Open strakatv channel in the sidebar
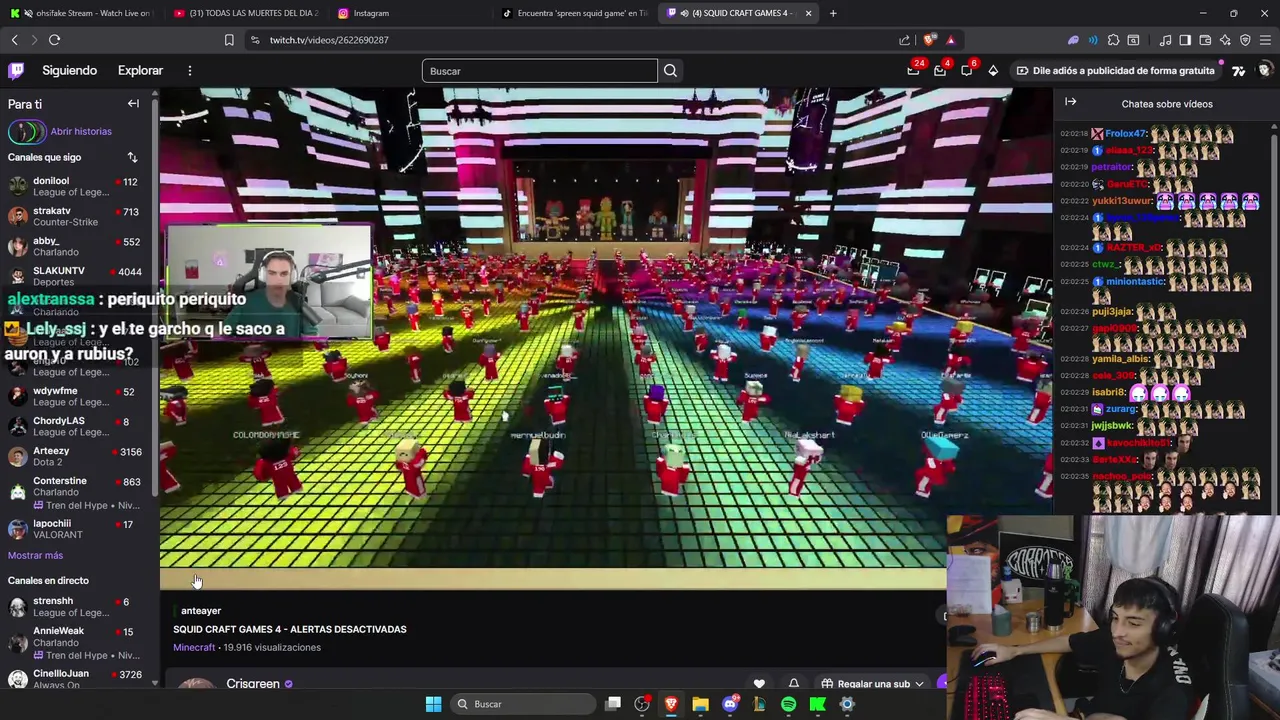The image size is (1280, 720). [x=78, y=217]
